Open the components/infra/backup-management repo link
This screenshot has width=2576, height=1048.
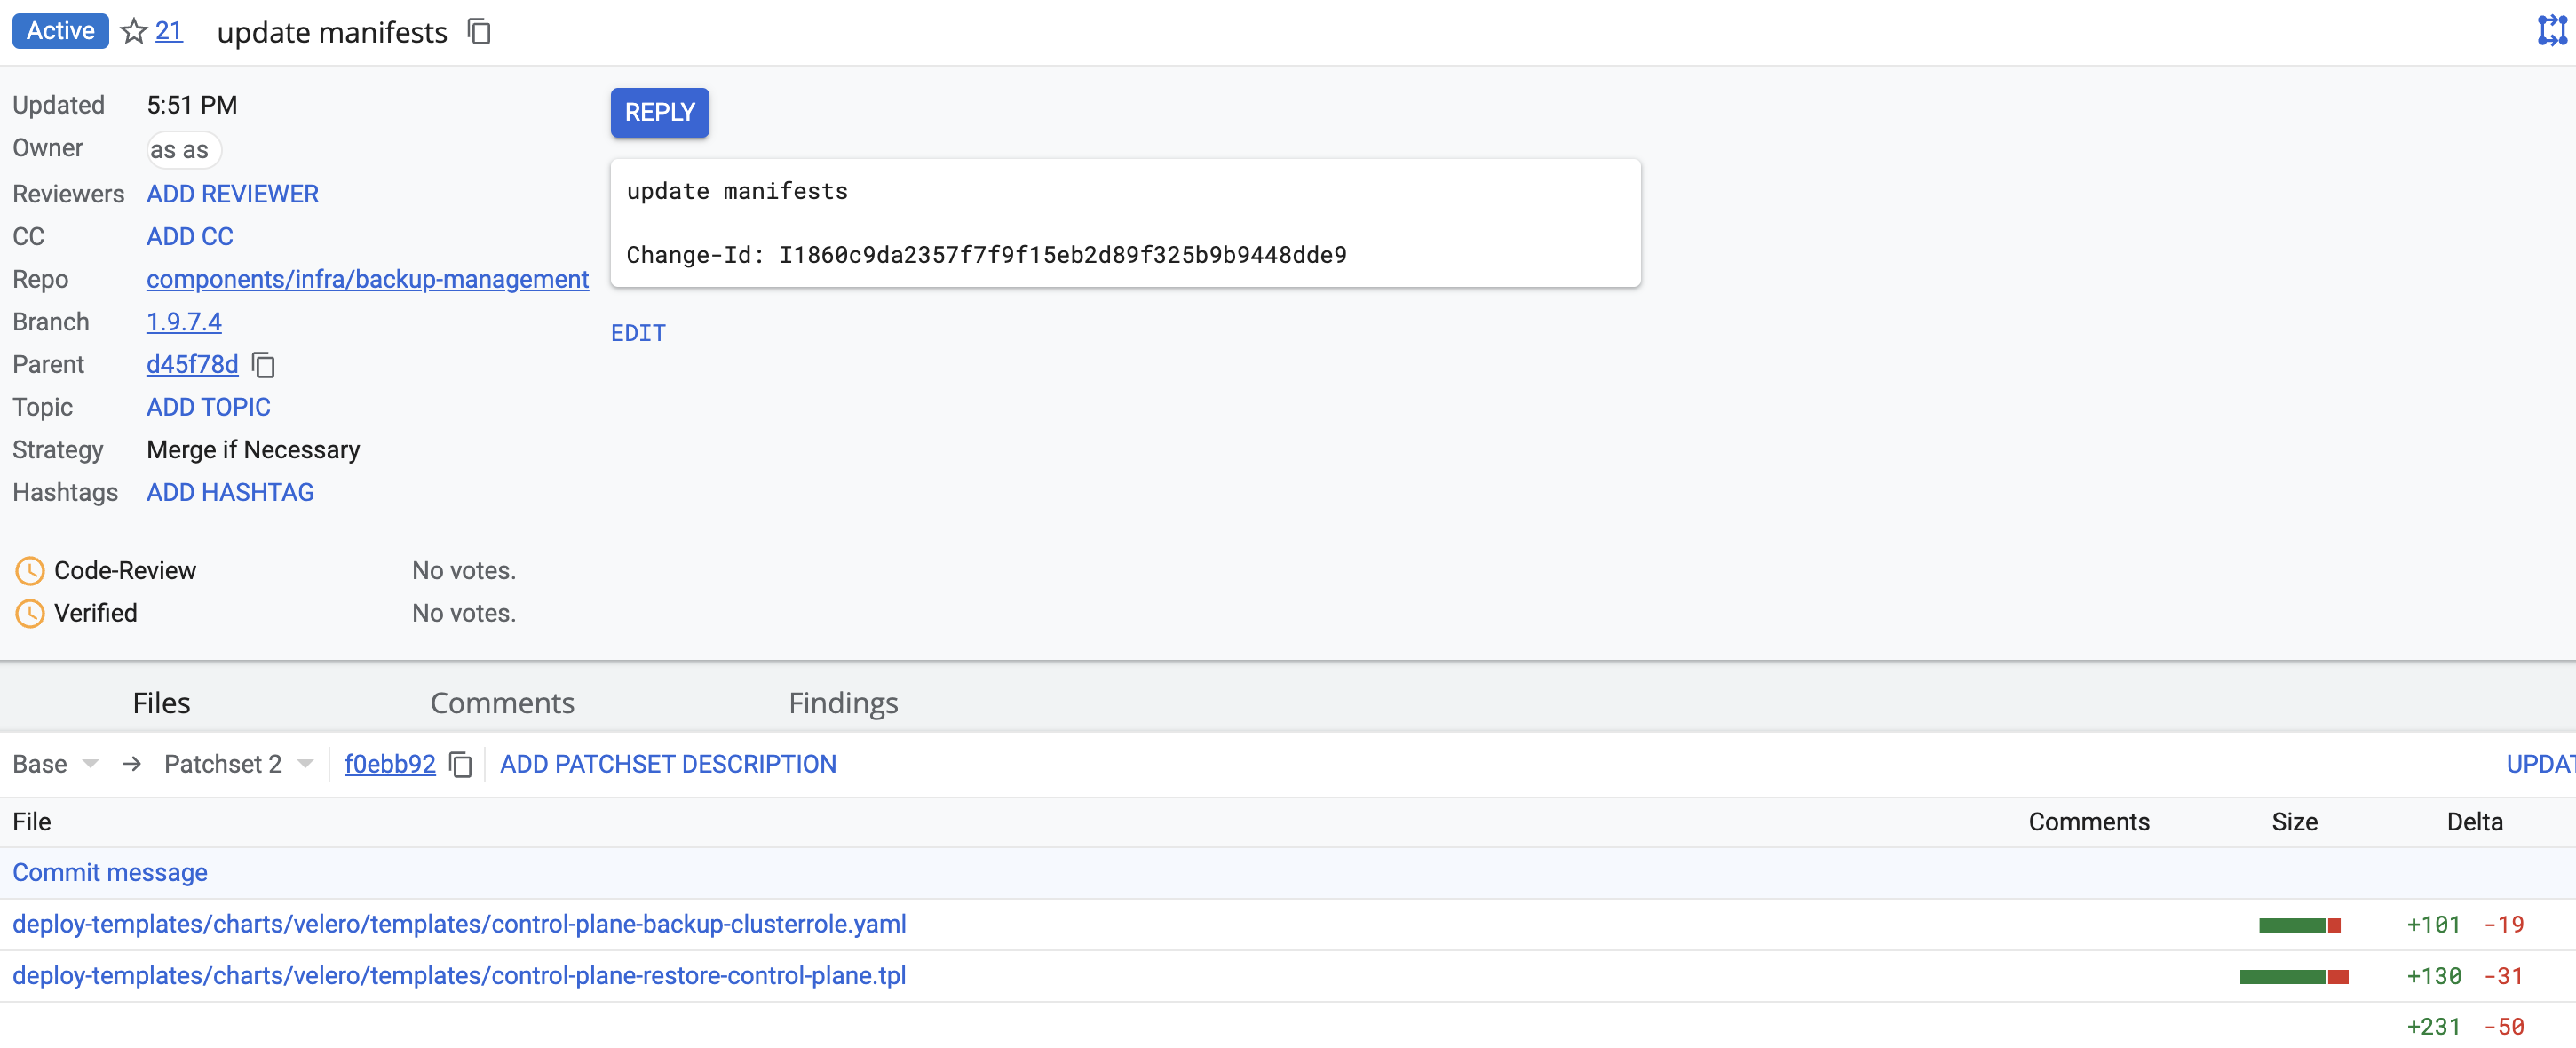pyautogui.click(x=368, y=278)
